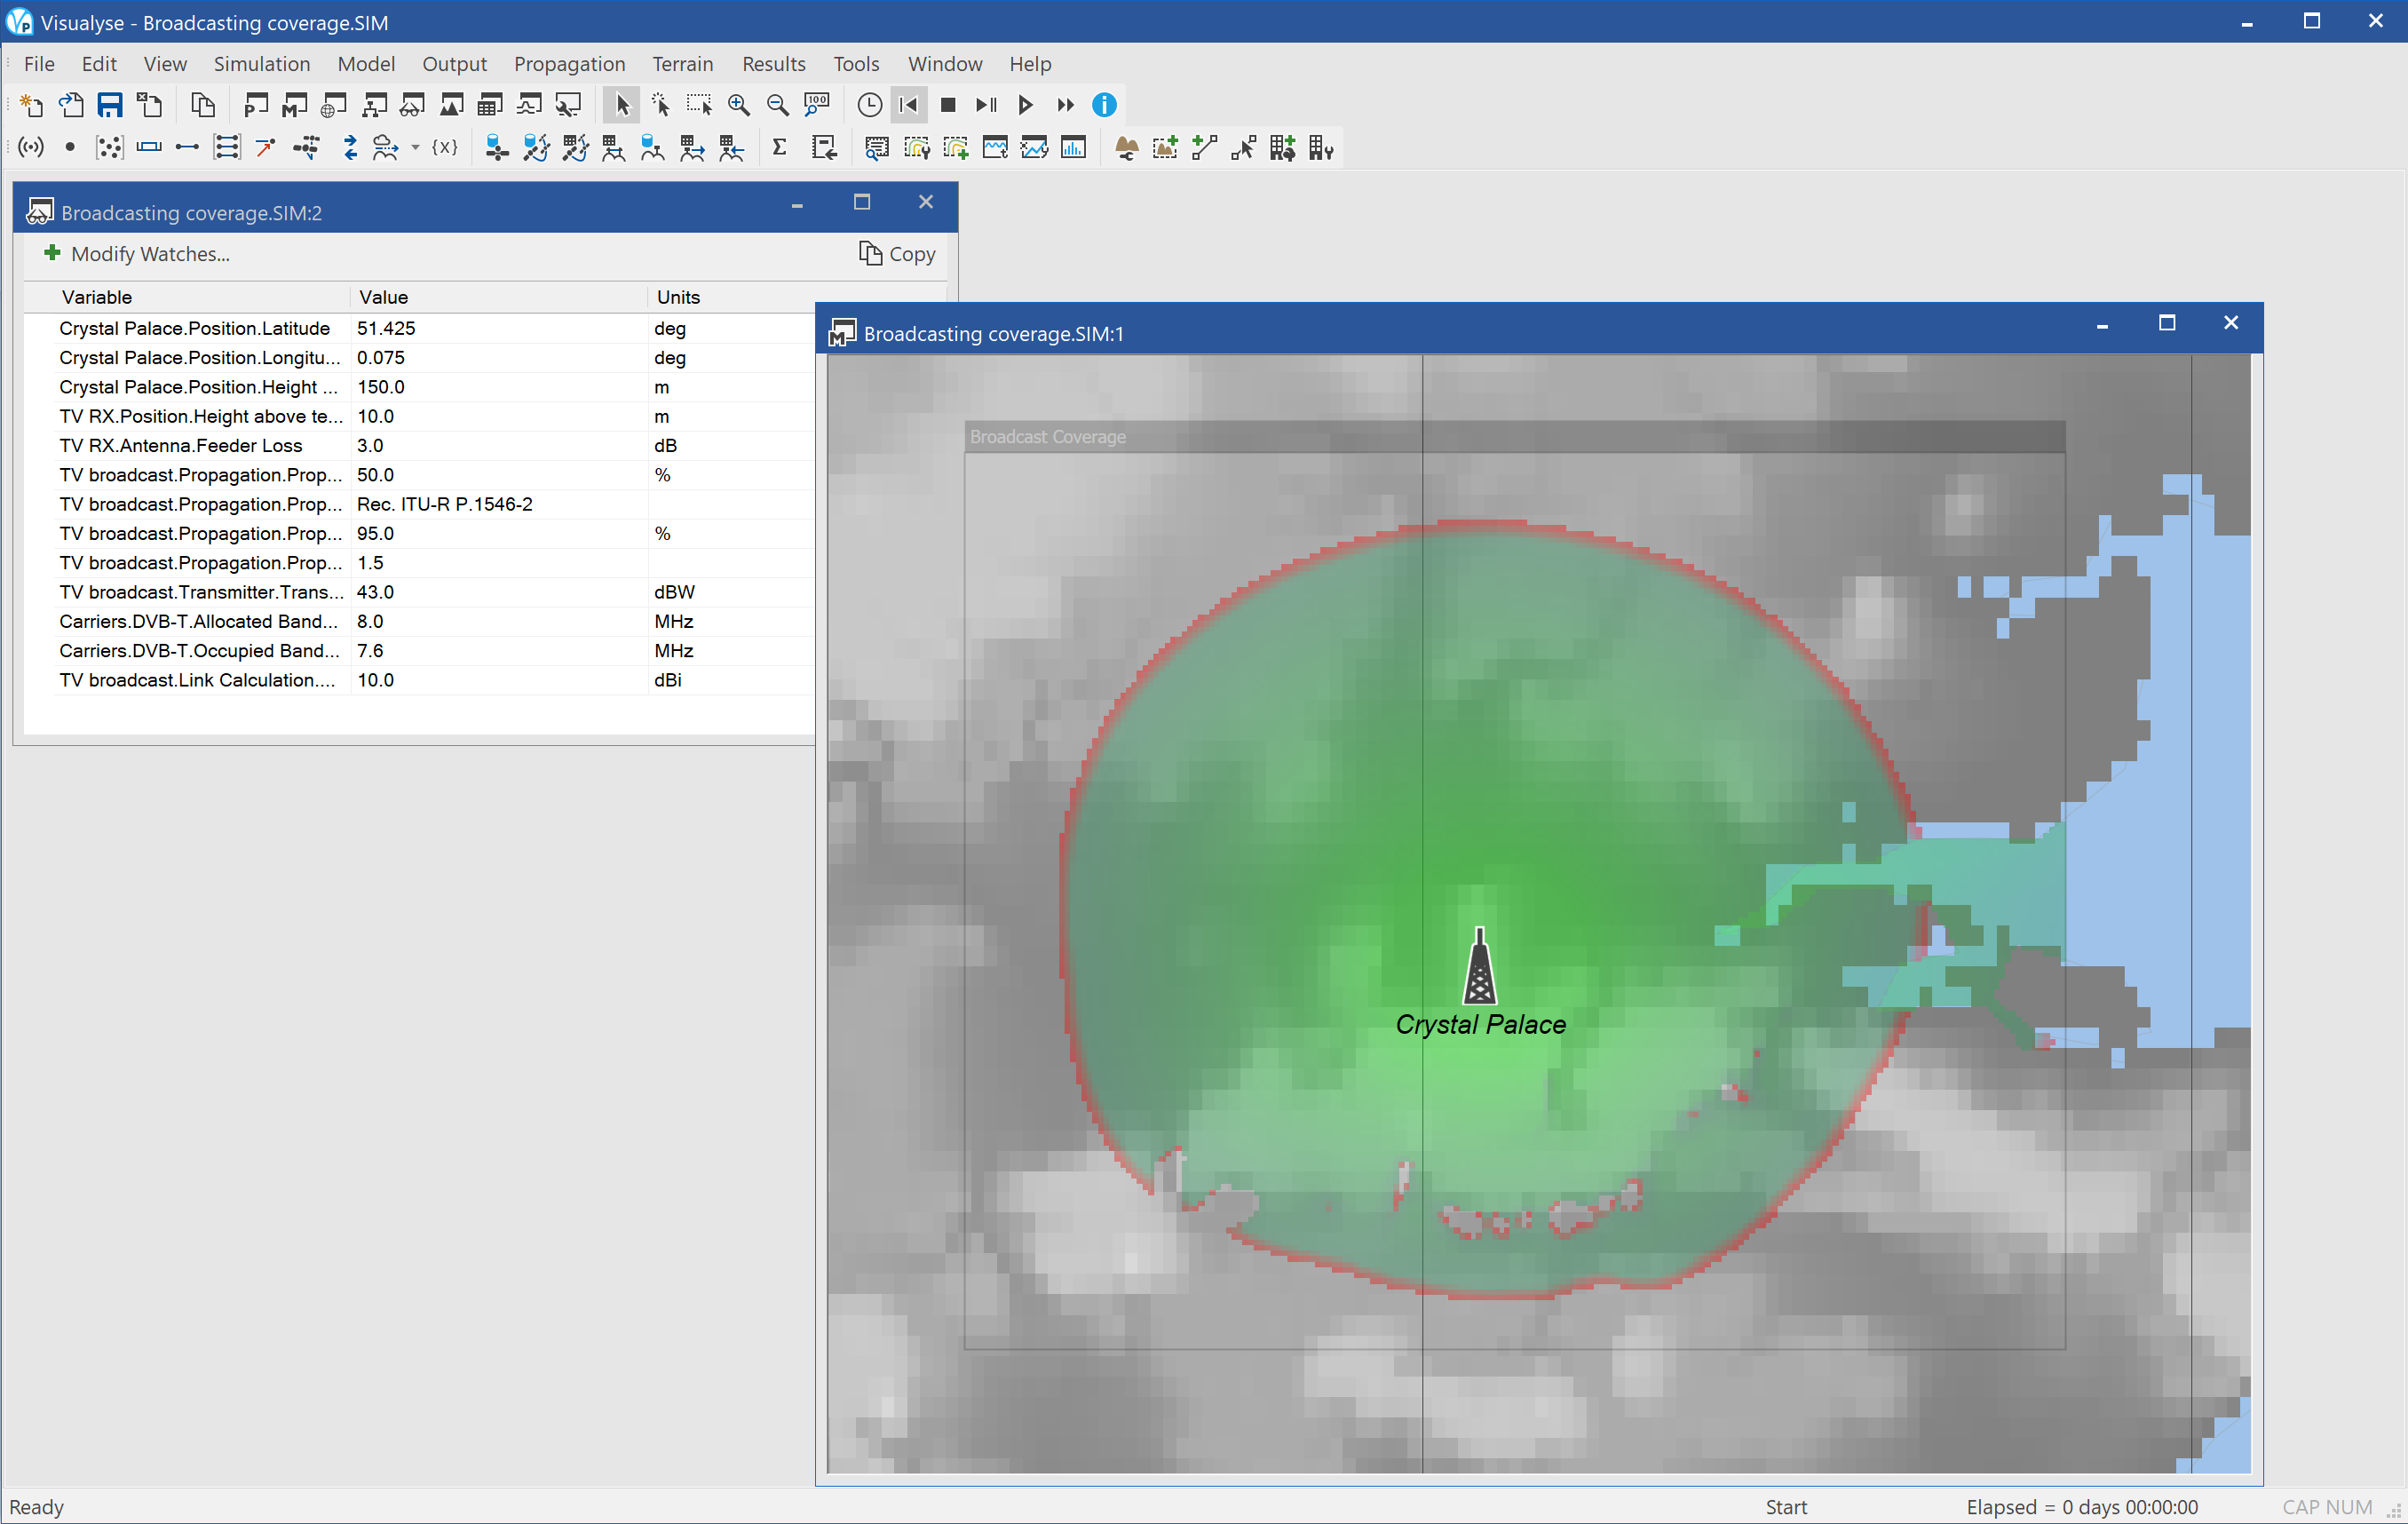Stop the simulation
Image resolution: width=2408 pixels, height=1524 pixels.
[x=948, y=105]
